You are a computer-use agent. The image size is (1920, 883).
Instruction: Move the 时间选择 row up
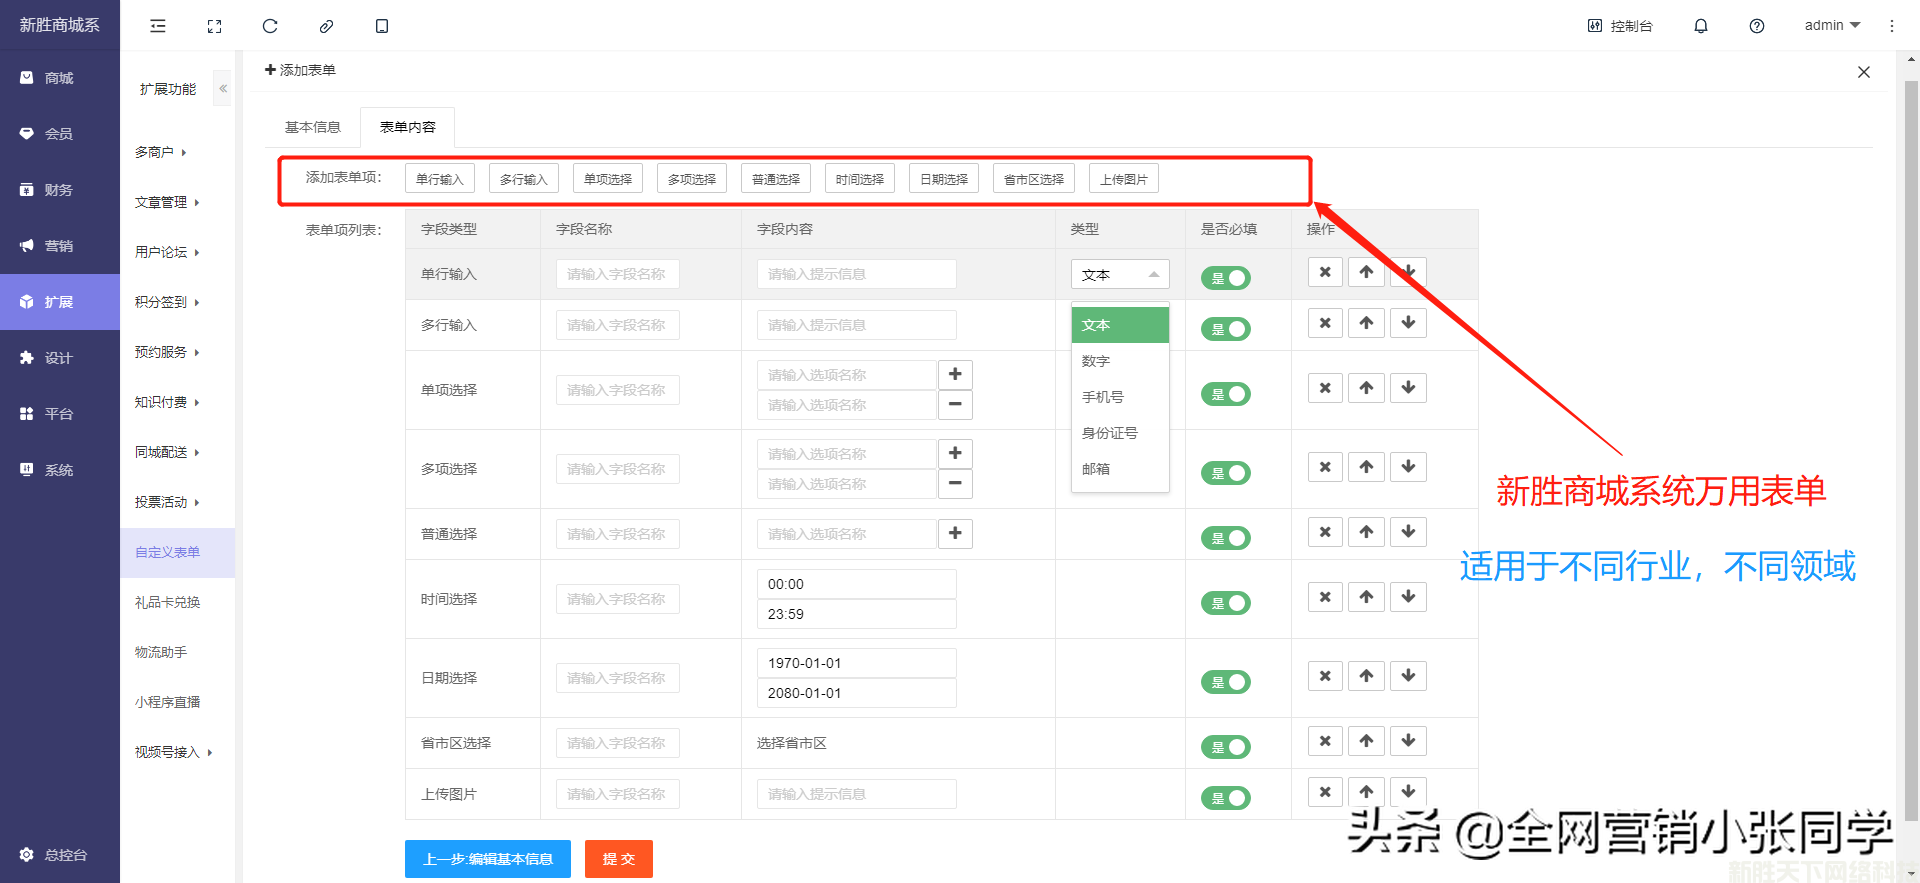point(1366,597)
